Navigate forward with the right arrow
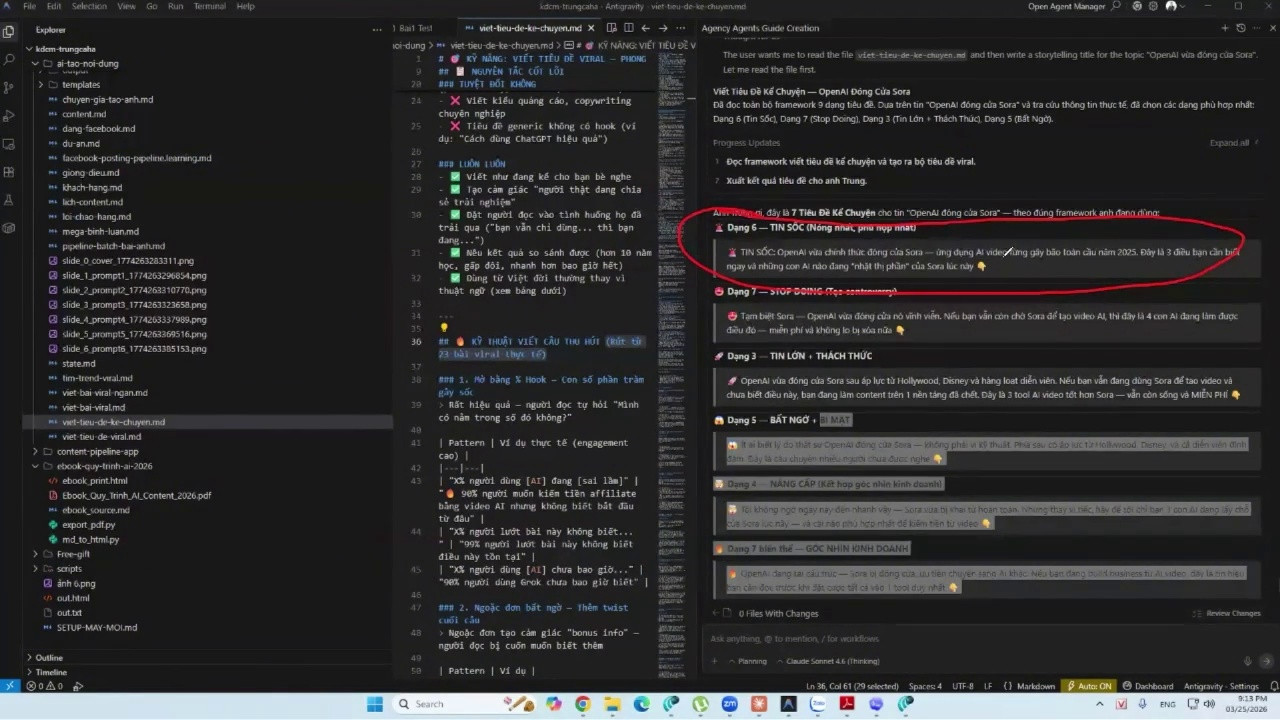The width and height of the screenshot is (1280, 720). pyautogui.click(x=663, y=28)
